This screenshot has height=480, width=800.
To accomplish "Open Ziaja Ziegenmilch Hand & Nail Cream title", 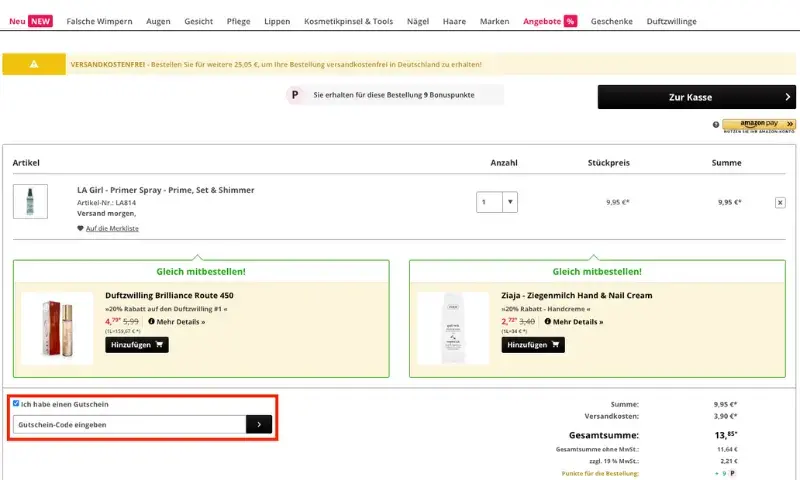I will pyautogui.click(x=577, y=295).
